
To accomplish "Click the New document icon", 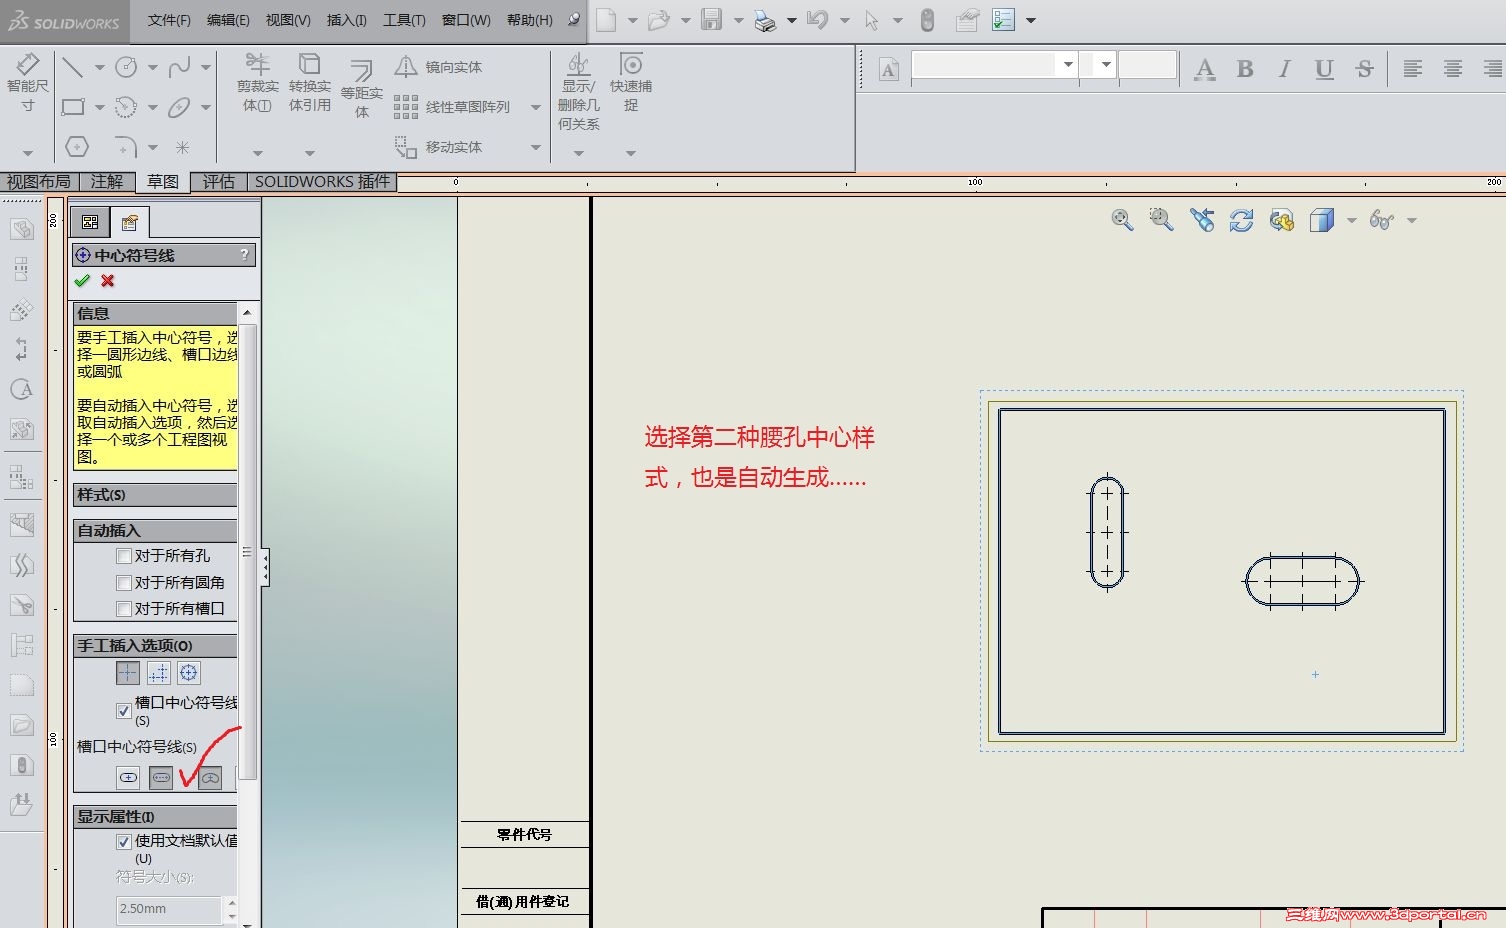I will point(606,20).
